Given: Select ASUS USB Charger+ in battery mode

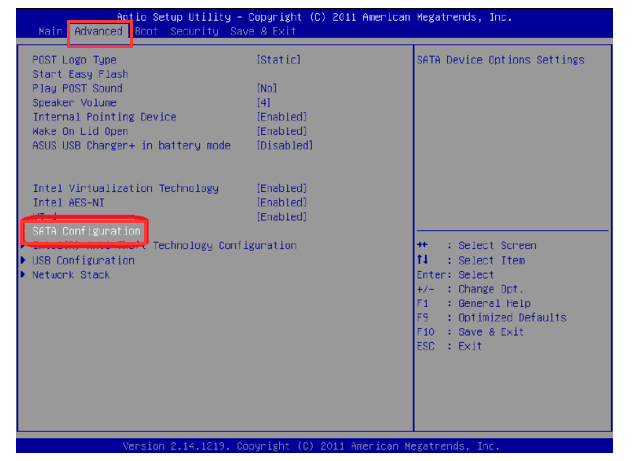Looking at the screenshot, I should tap(131, 145).
